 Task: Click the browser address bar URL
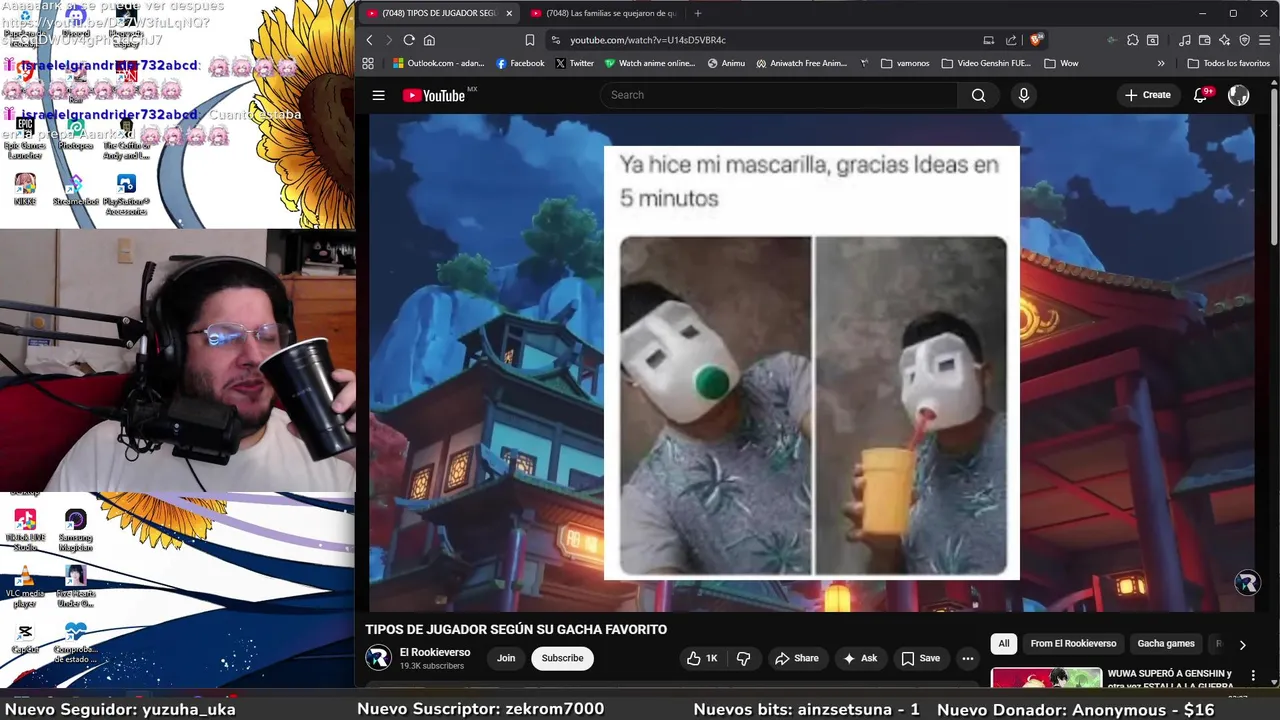coord(648,40)
